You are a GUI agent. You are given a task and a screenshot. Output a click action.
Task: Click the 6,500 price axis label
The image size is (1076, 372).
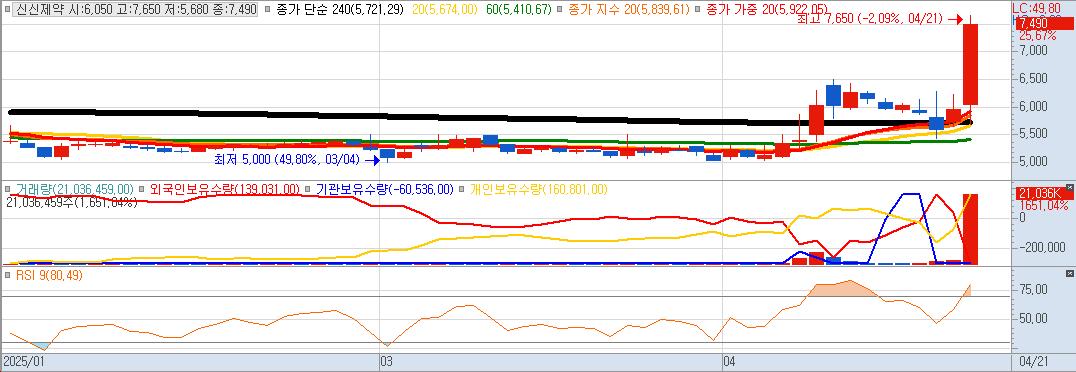point(1033,79)
